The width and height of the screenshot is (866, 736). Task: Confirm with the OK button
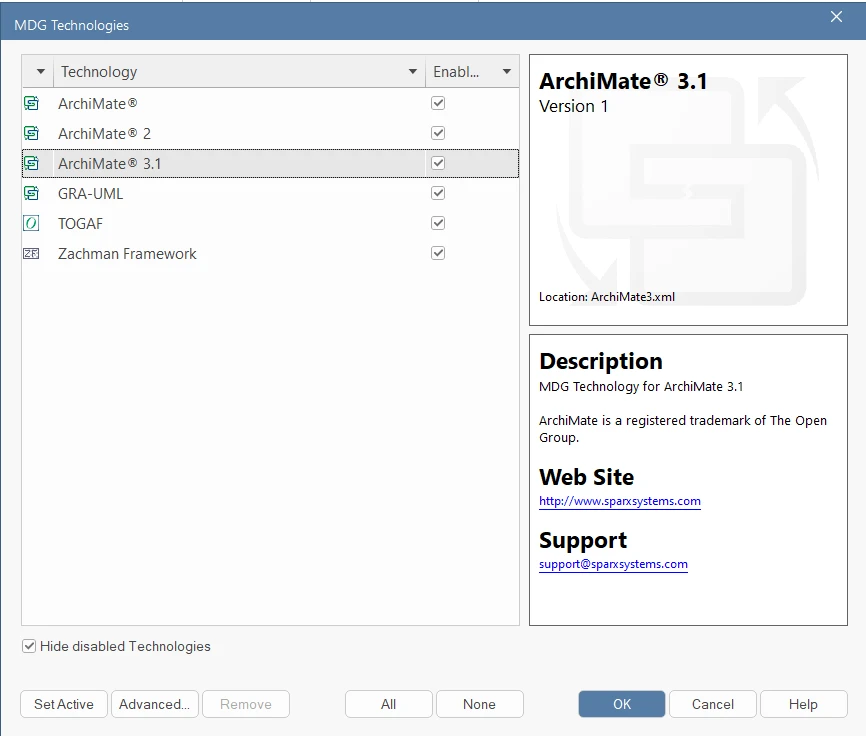[622, 704]
